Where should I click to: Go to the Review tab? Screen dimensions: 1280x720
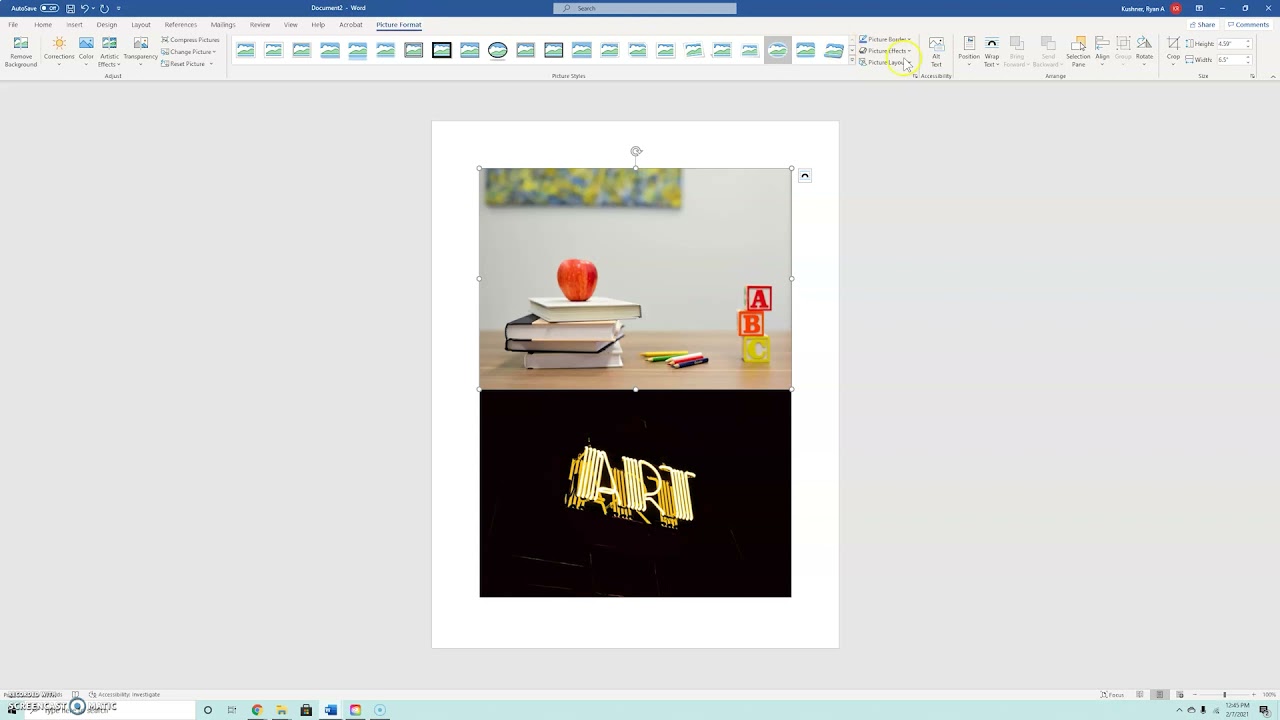coord(260,24)
